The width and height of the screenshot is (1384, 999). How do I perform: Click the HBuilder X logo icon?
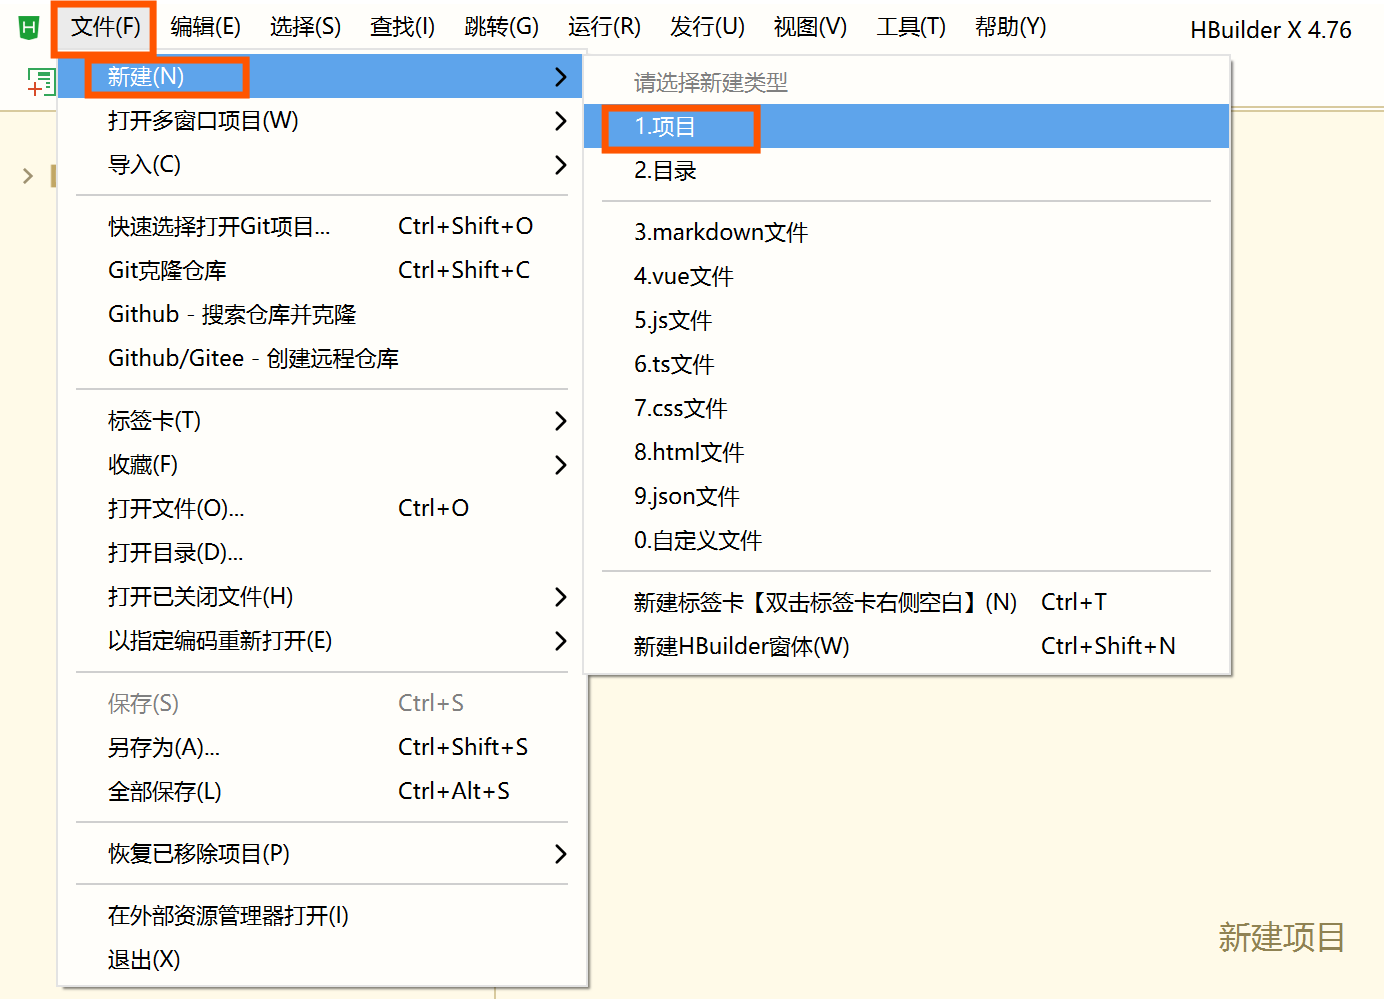[29, 27]
